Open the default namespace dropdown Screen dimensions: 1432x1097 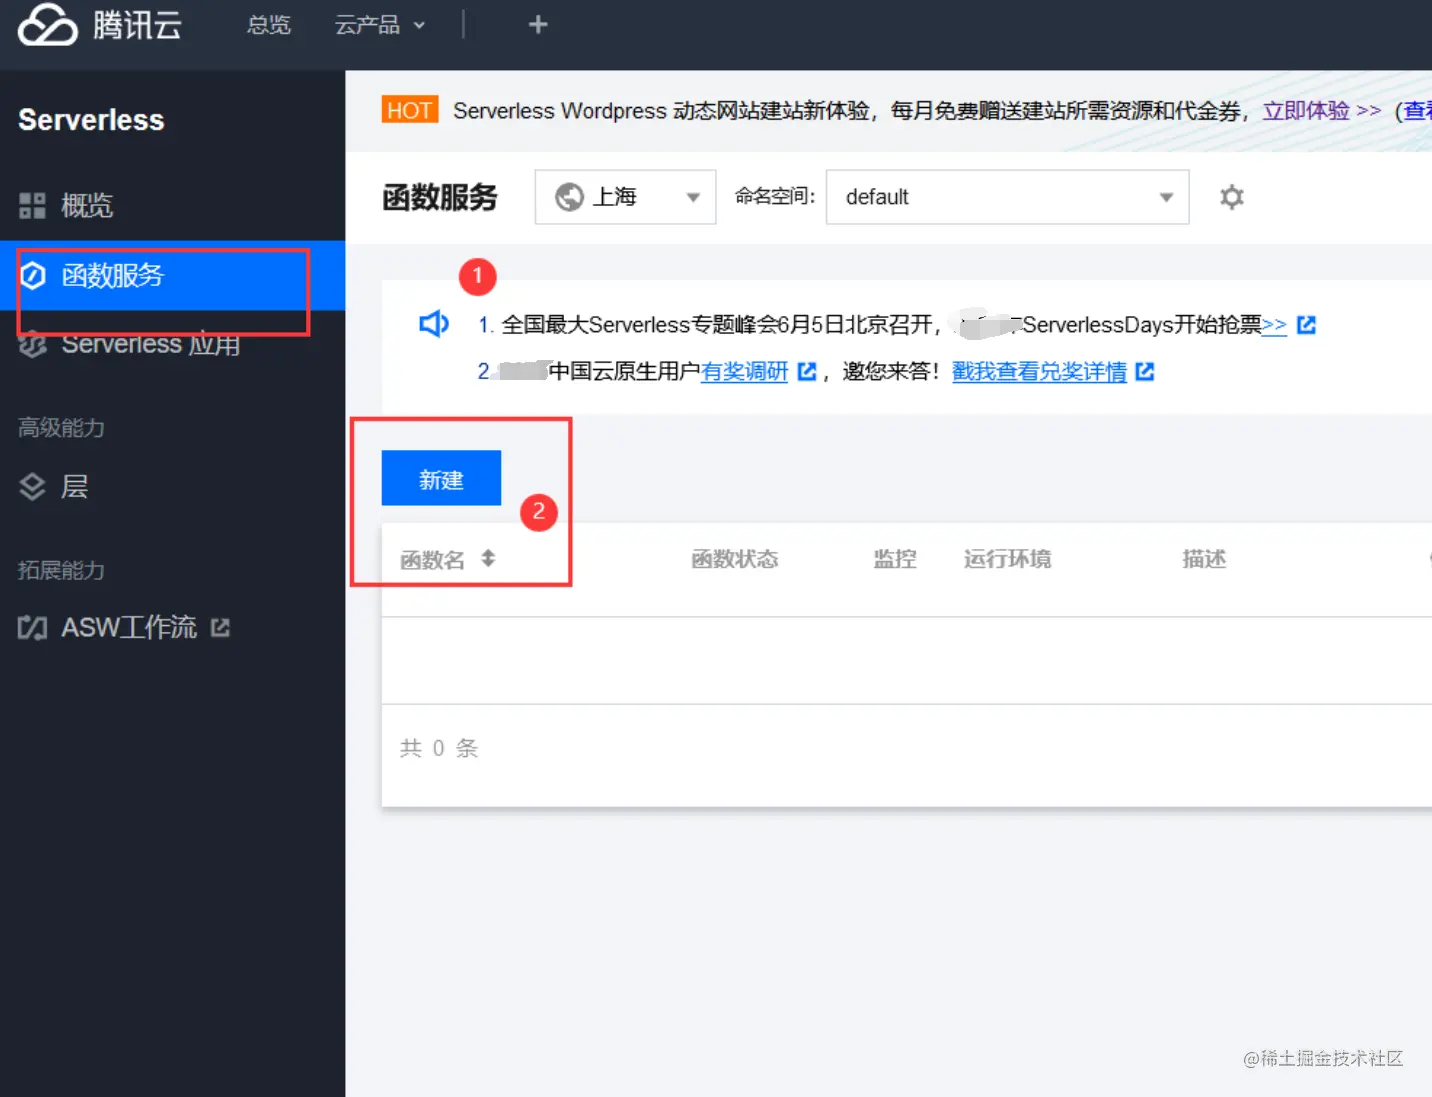pos(1007,197)
